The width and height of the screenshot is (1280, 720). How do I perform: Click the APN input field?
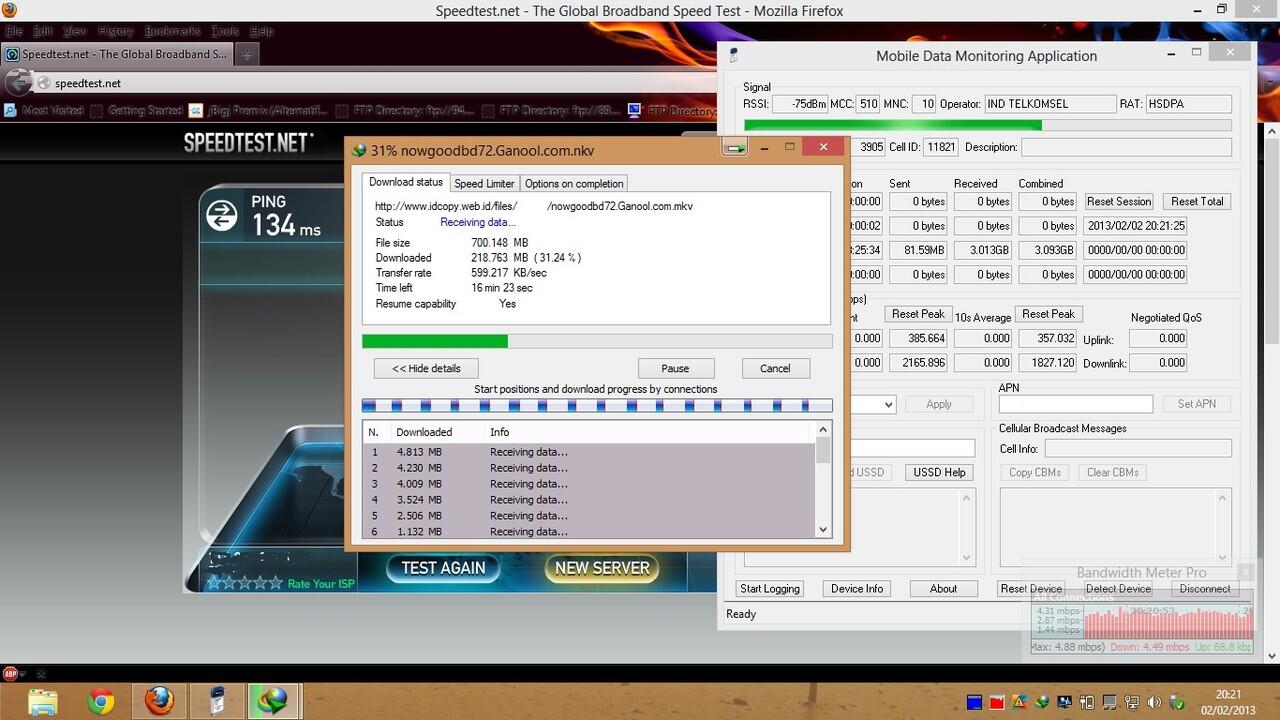coord(1075,404)
